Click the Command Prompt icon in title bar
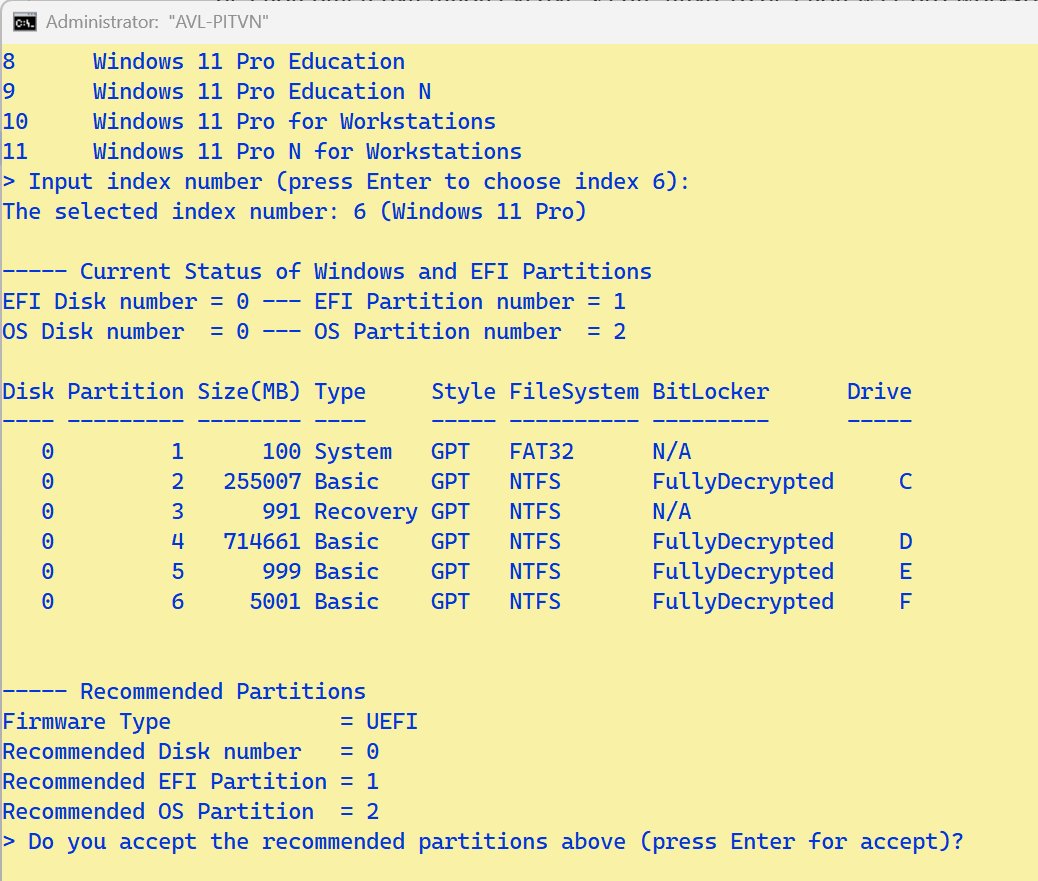Viewport: 1038px width, 881px height. [x=27, y=22]
